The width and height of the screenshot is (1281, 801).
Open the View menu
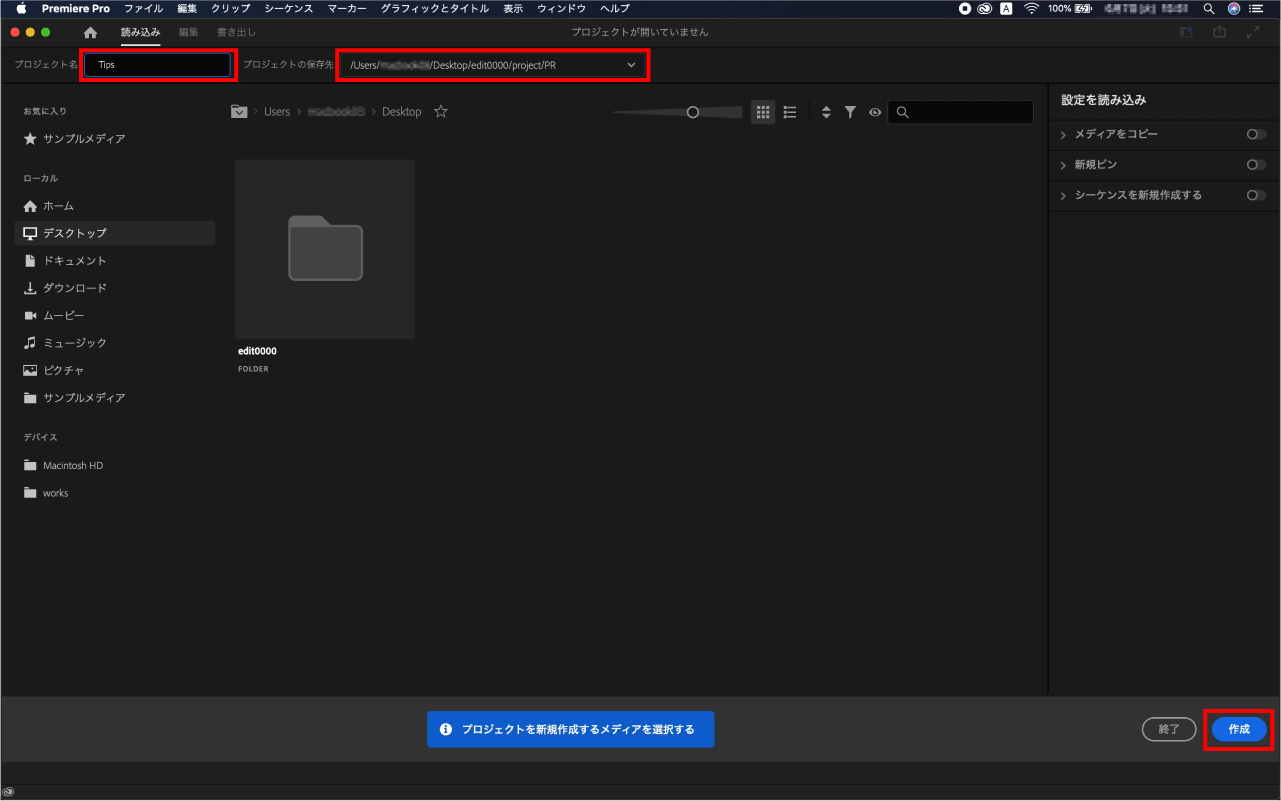point(513,8)
